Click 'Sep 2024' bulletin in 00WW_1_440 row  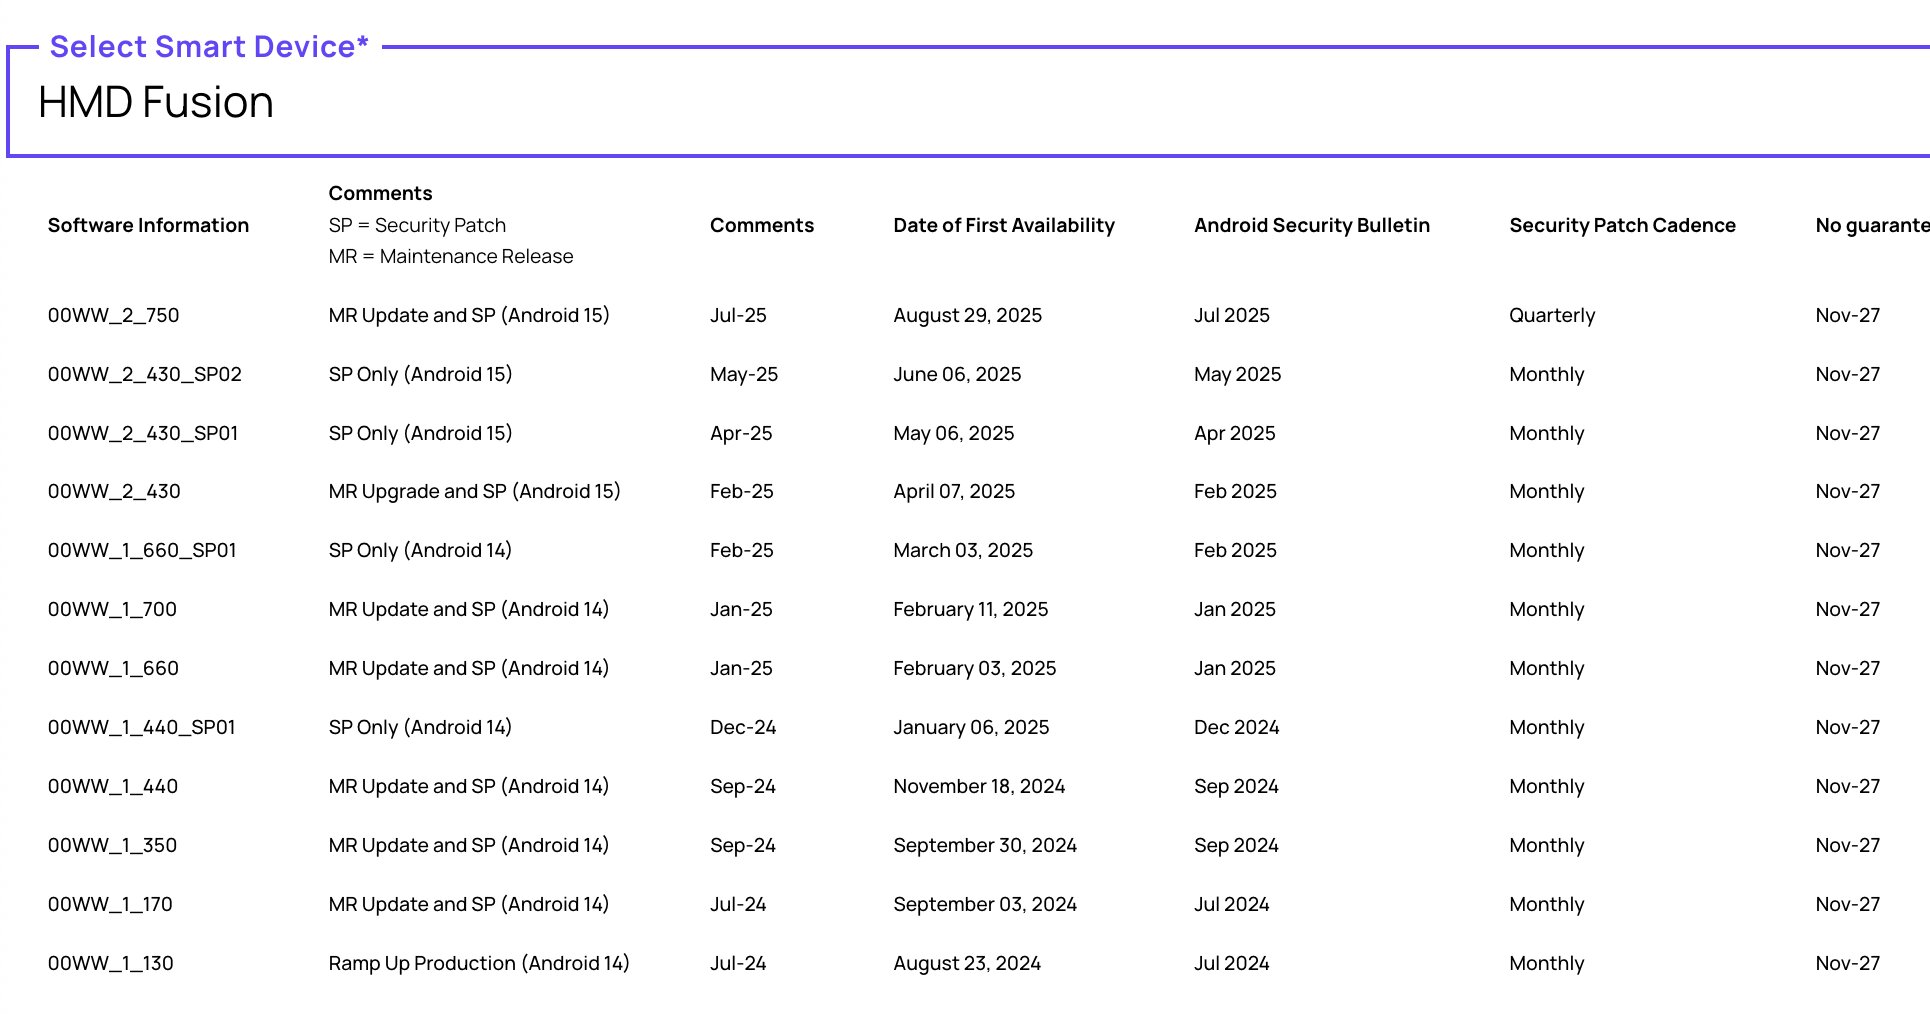(1236, 786)
